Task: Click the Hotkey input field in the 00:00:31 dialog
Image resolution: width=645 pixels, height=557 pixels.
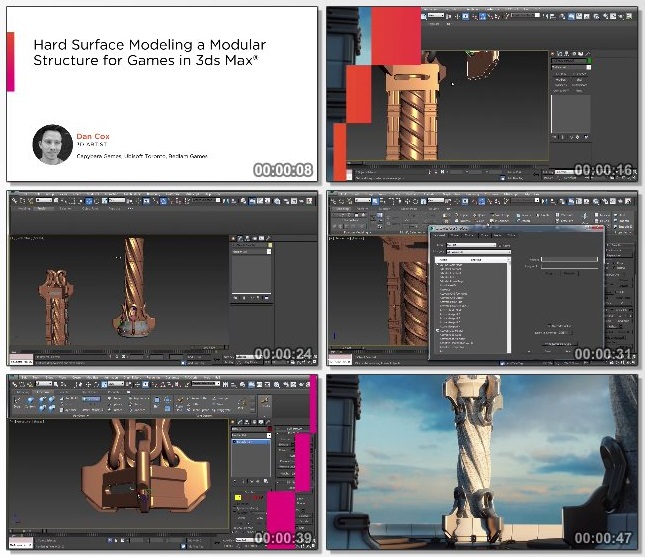Action: point(570,259)
